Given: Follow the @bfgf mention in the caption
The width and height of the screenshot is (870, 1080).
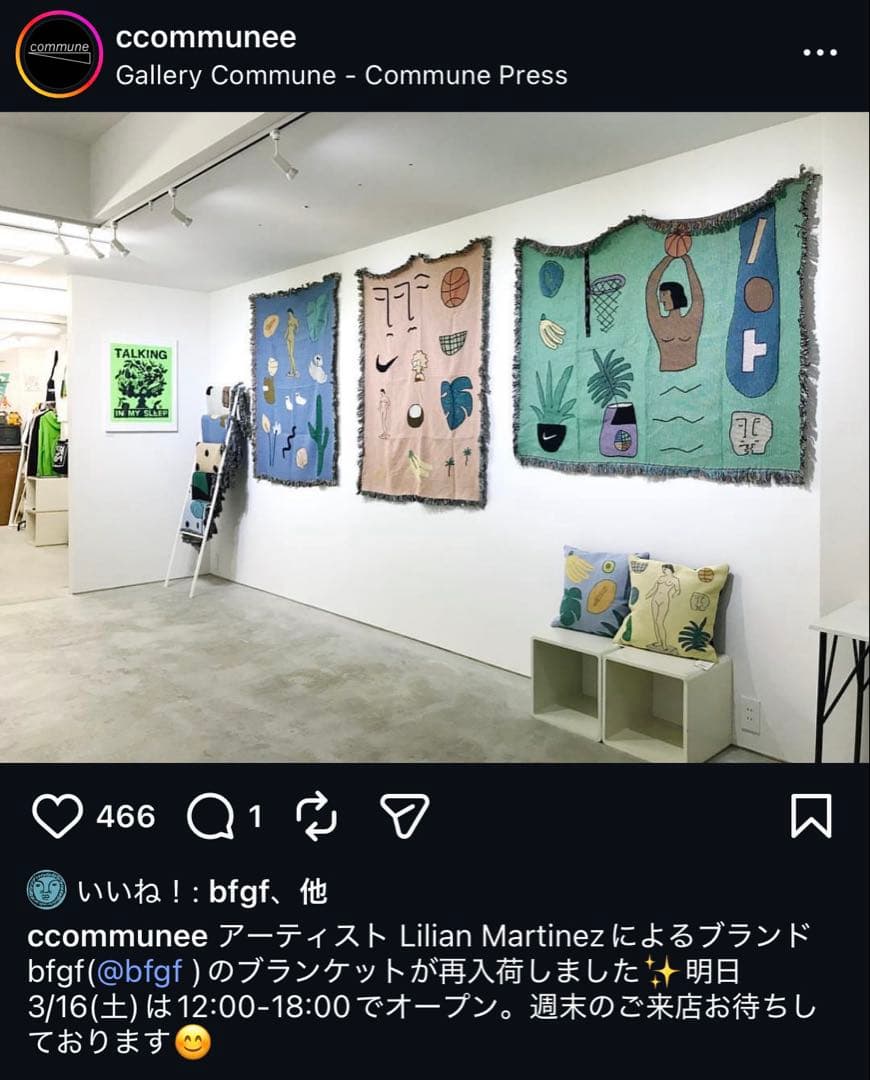Looking at the screenshot, I should tap(142, 972).
